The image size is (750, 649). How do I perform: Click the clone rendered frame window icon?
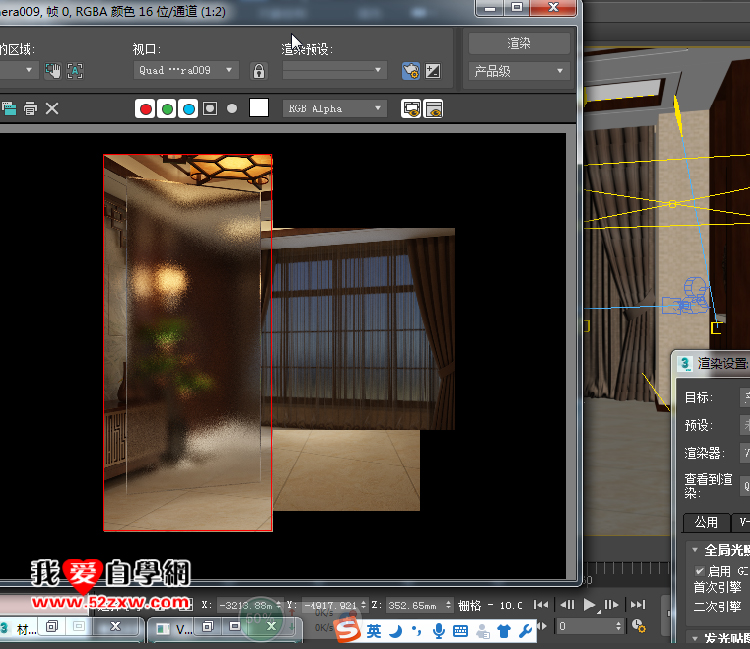(9, 109)
